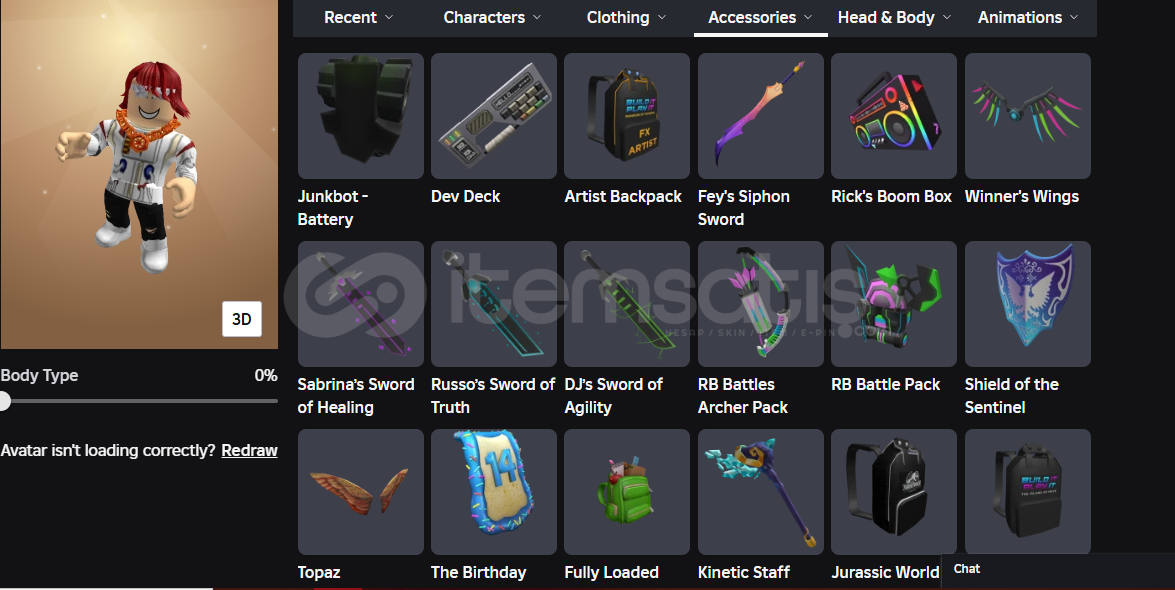
Task: Select the Topaz wings accessory
Action: pos(360,492)
